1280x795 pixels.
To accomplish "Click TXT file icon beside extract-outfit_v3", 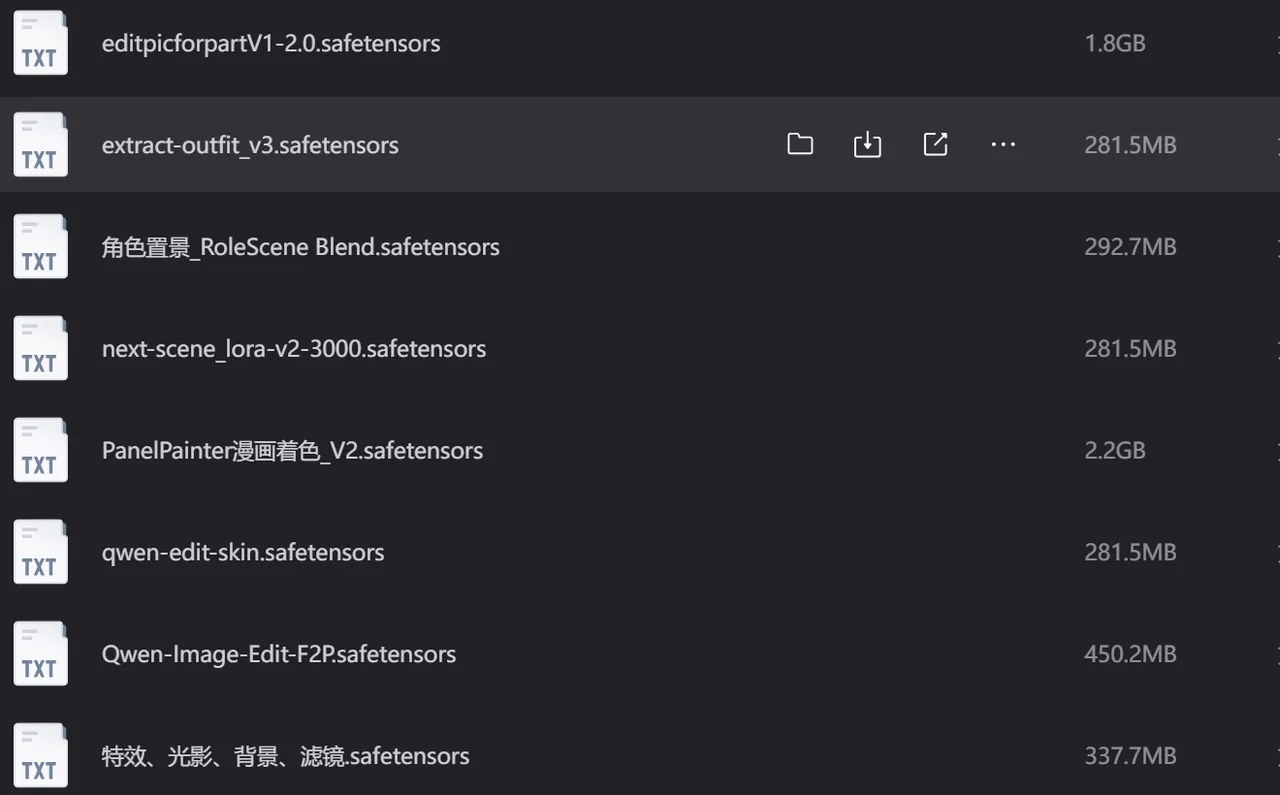I will click(x=40, y=145).
